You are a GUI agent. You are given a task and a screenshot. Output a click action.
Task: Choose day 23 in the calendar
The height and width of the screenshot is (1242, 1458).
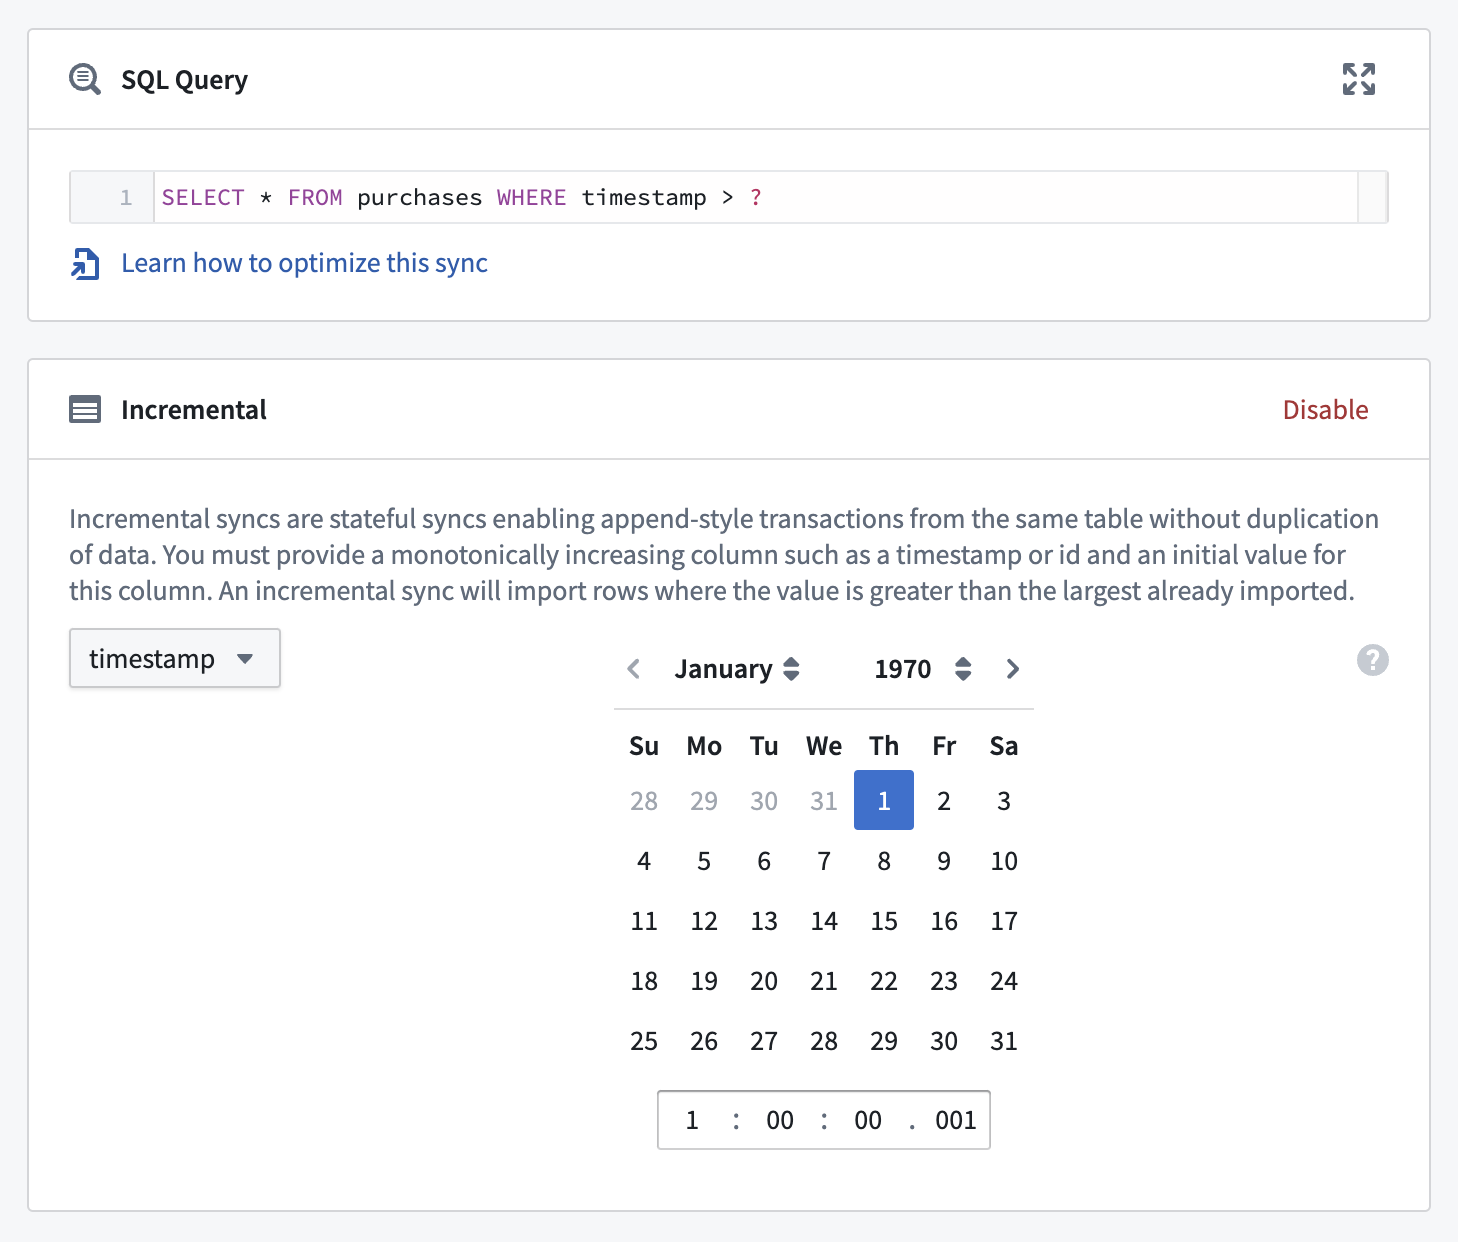944,980
